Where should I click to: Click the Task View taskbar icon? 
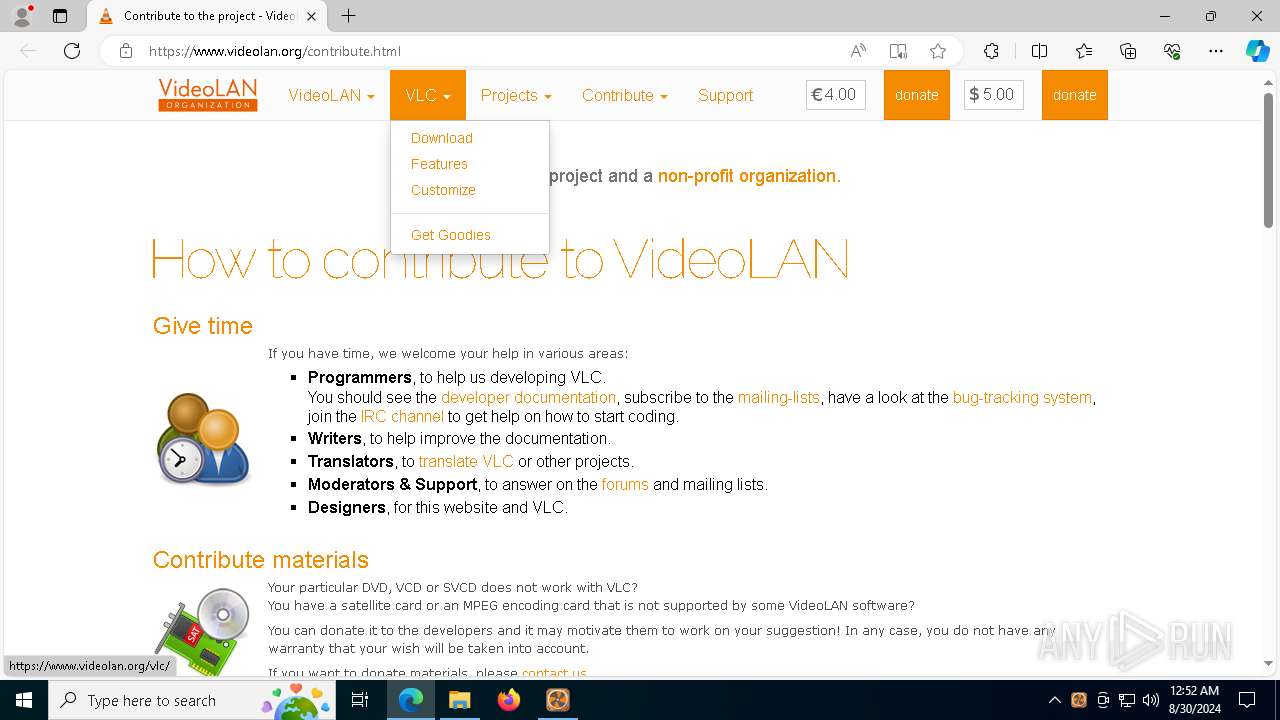(360, 700)
